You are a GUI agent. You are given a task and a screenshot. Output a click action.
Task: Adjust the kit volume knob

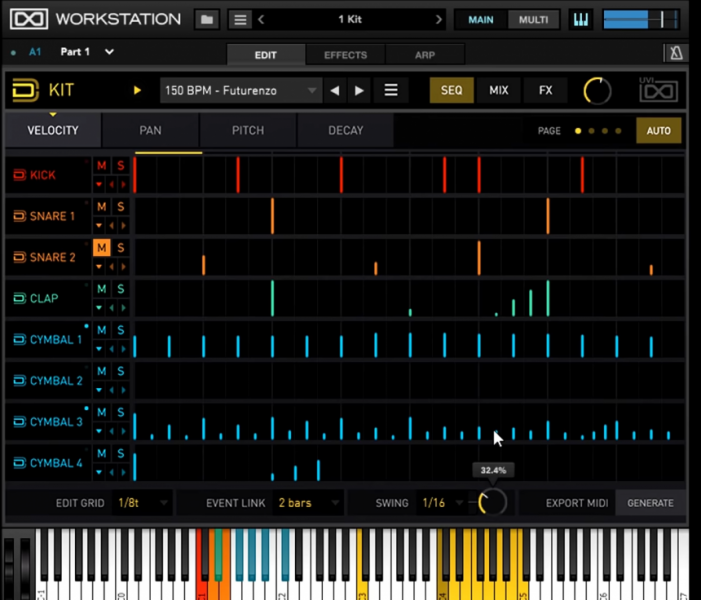pyautogui.click(x=597, y=91)
